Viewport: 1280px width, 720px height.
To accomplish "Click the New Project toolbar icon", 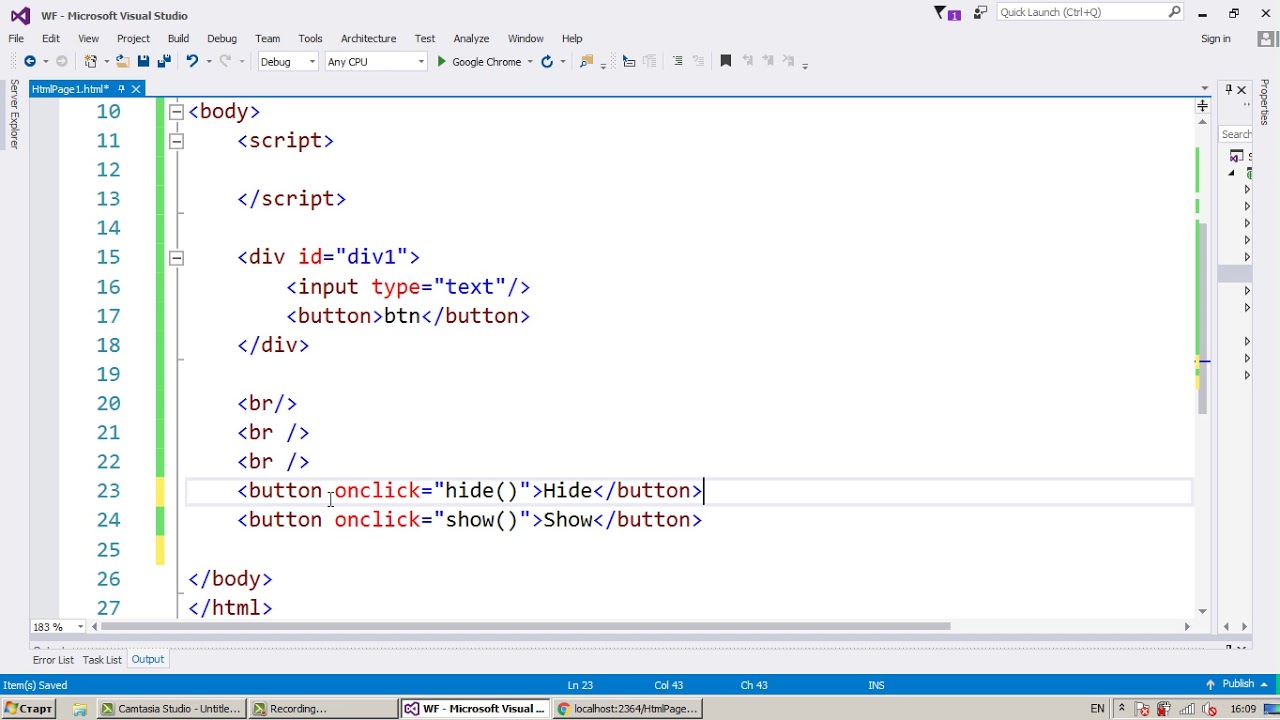I will [x=90, y=62].
